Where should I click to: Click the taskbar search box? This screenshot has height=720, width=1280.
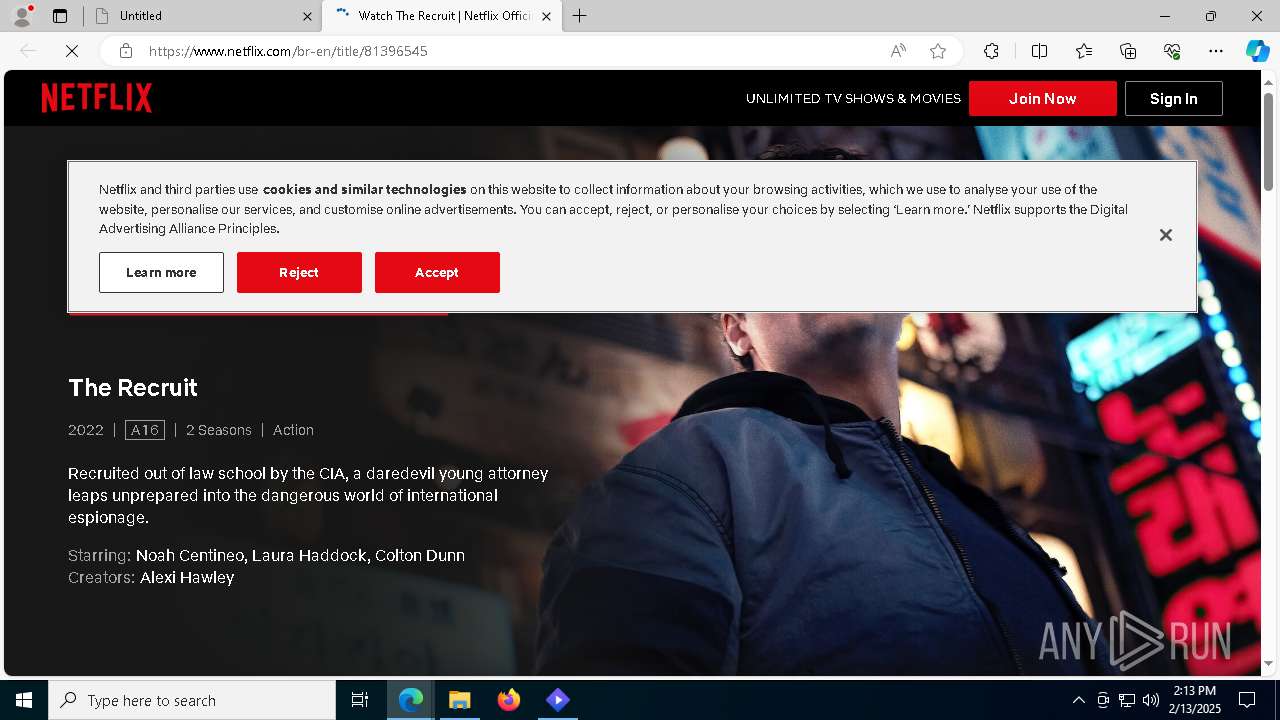click(192, 700)
